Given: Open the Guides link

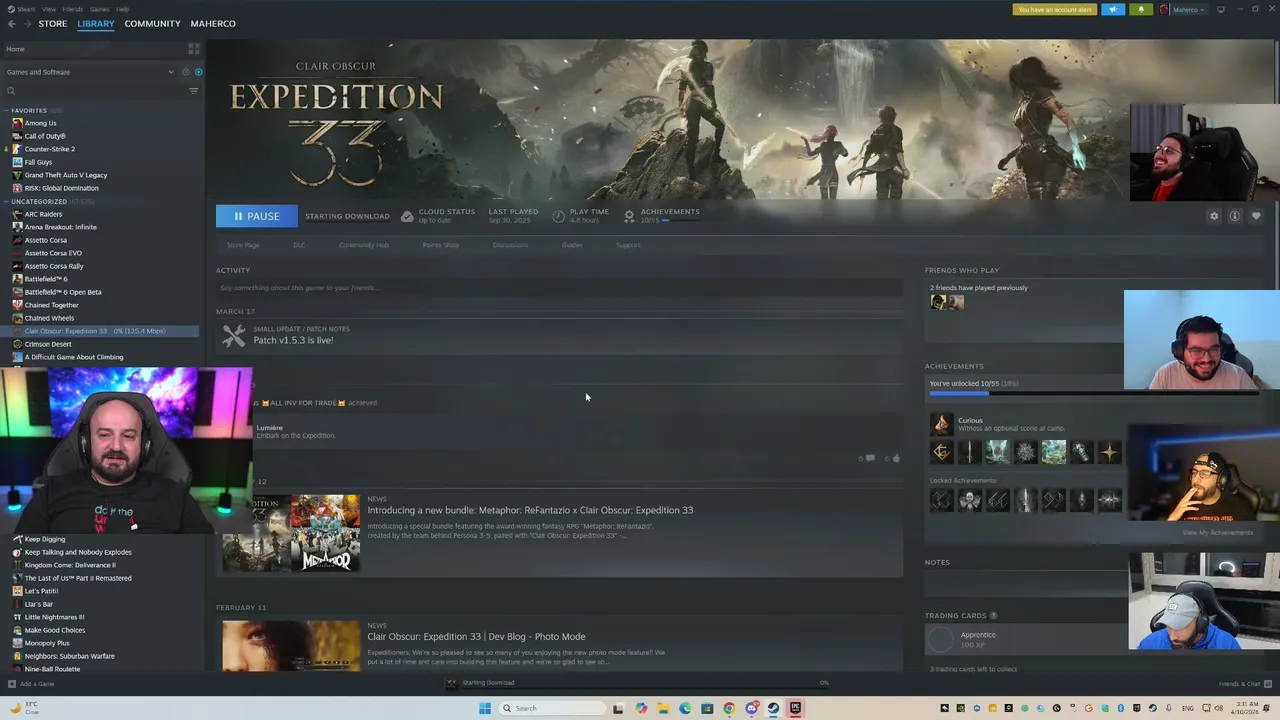Looking at the screenshot, I should click(x=572, y=245).
